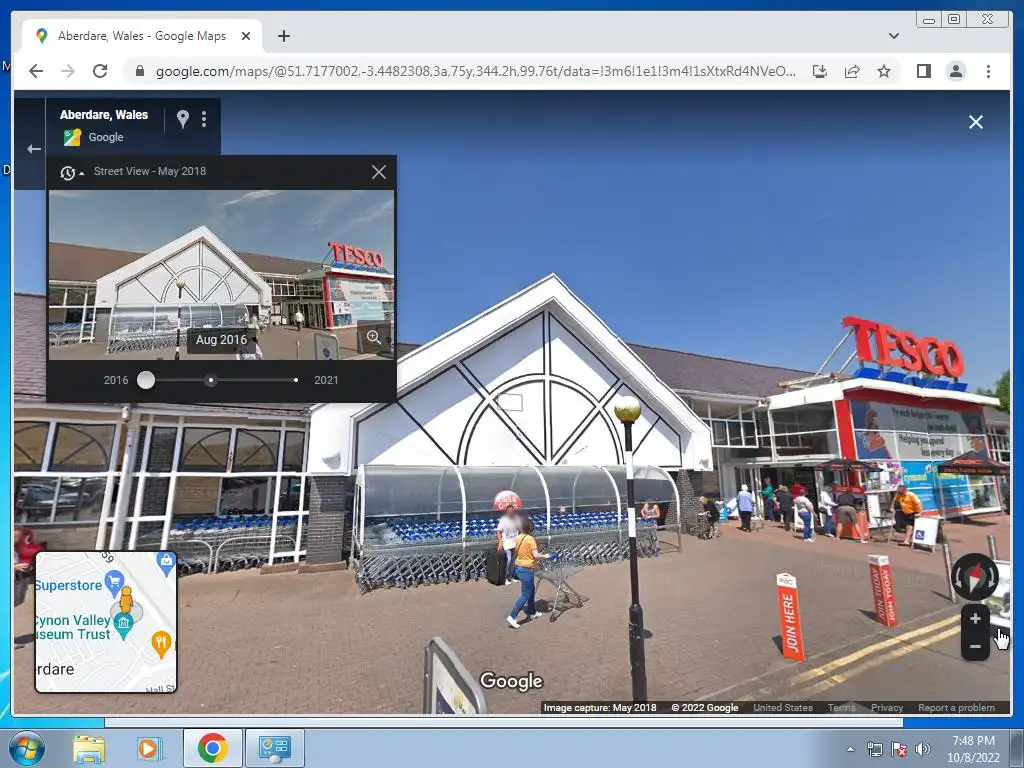Click the Cynon Valley Museum pin
The image size is (1024, 768).
click(123, 626)
